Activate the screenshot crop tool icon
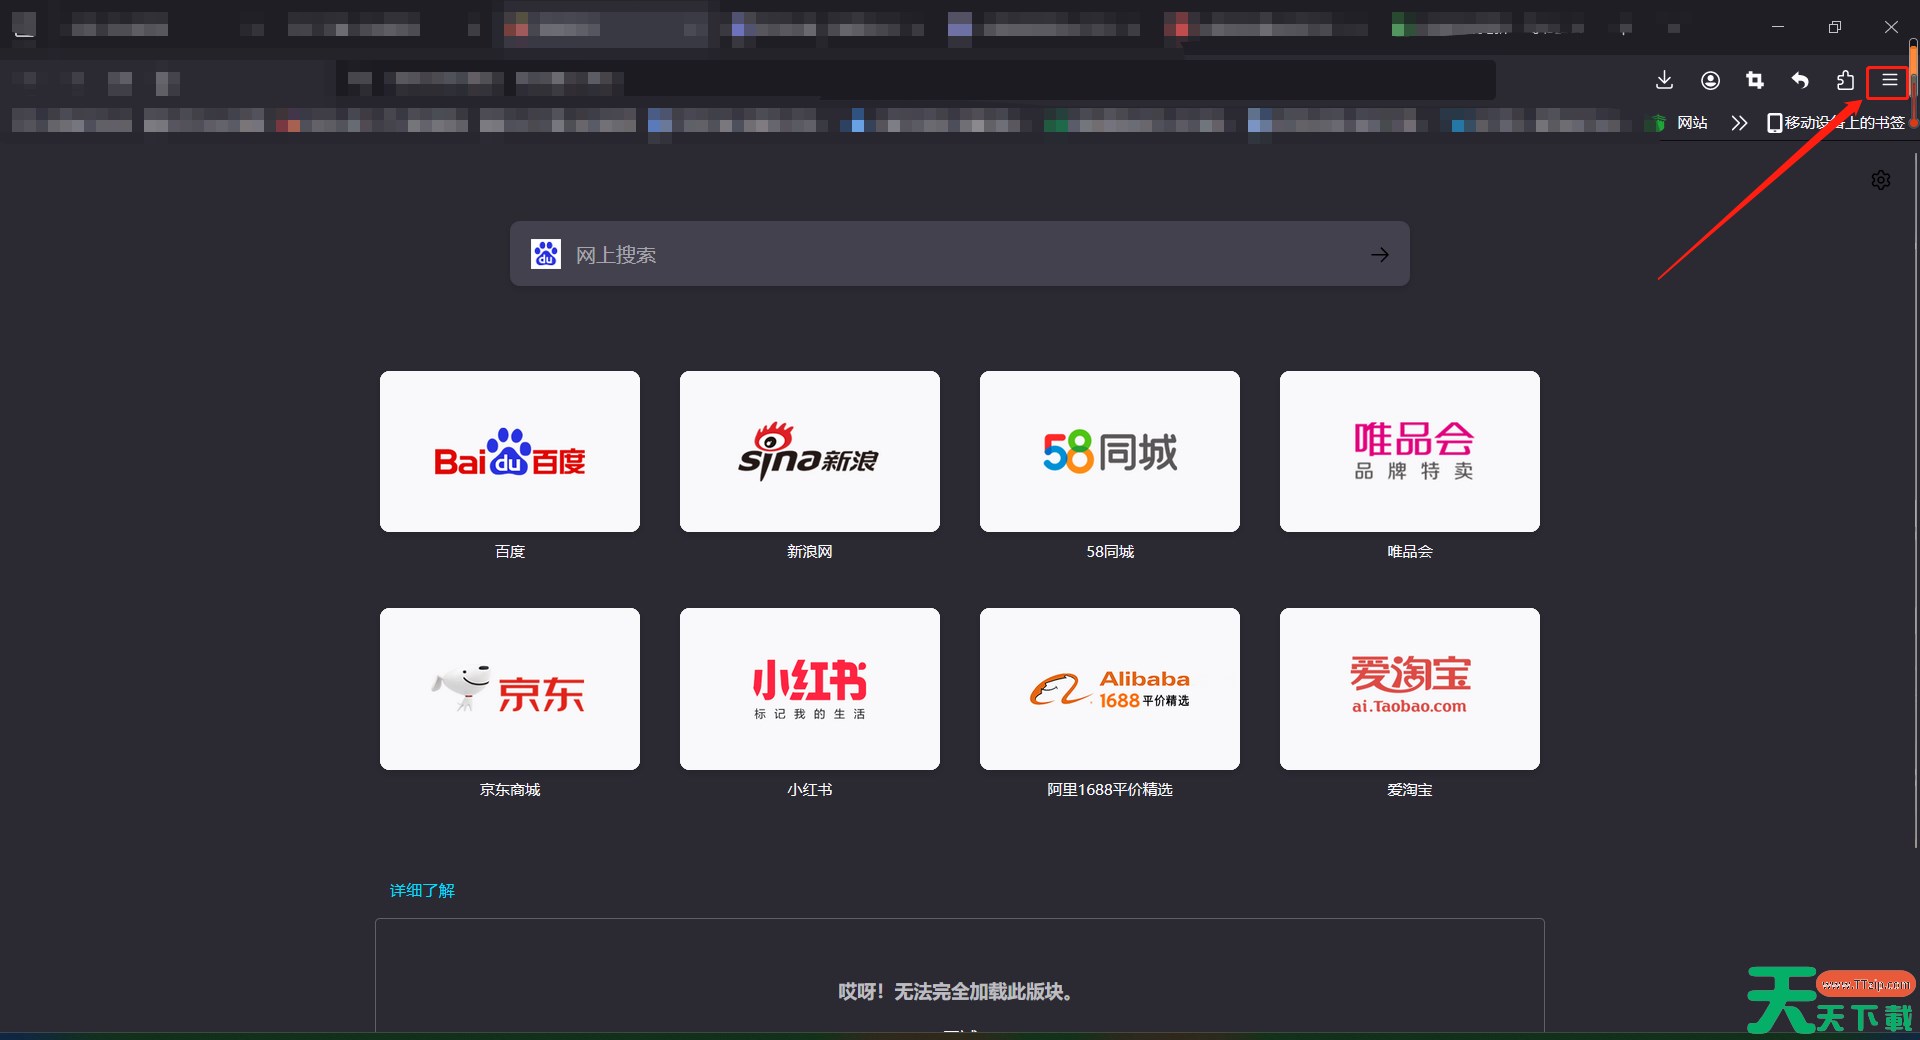The height and width of the screenshot is (1040, 1920). [x=1755, y=80]
